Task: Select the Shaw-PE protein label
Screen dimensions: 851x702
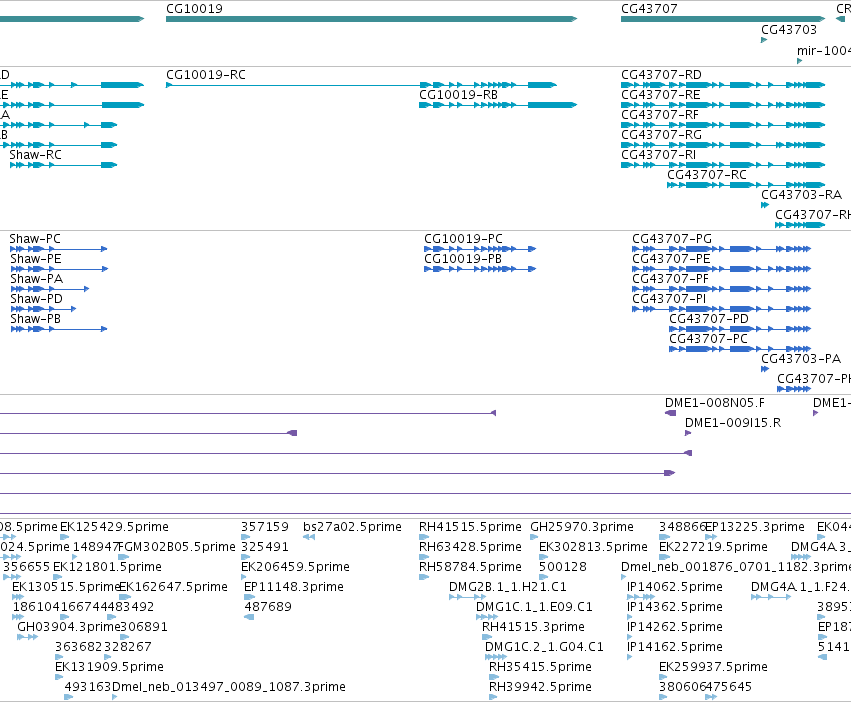Action: click(36, 259)
